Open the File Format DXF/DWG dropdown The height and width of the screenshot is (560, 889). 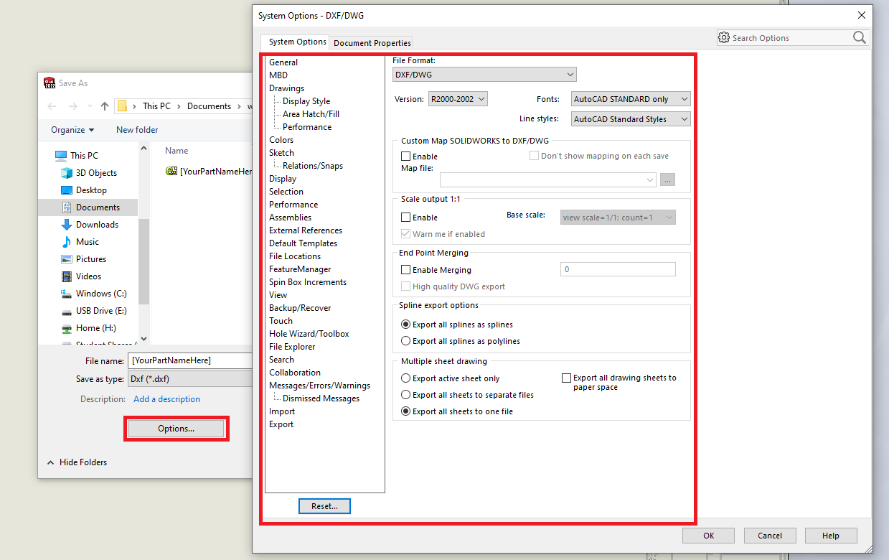(485, 75)
